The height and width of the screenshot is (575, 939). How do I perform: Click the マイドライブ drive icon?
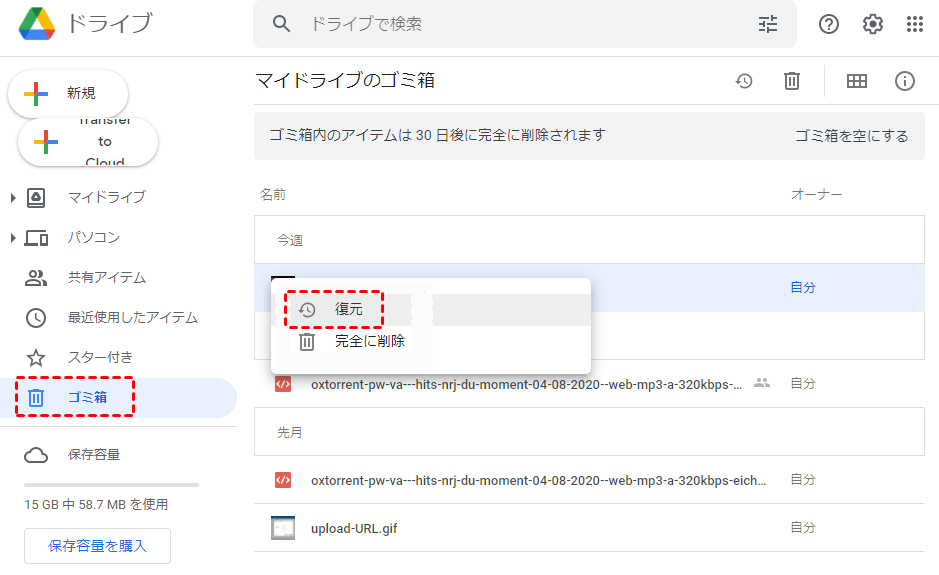[36, 197]
